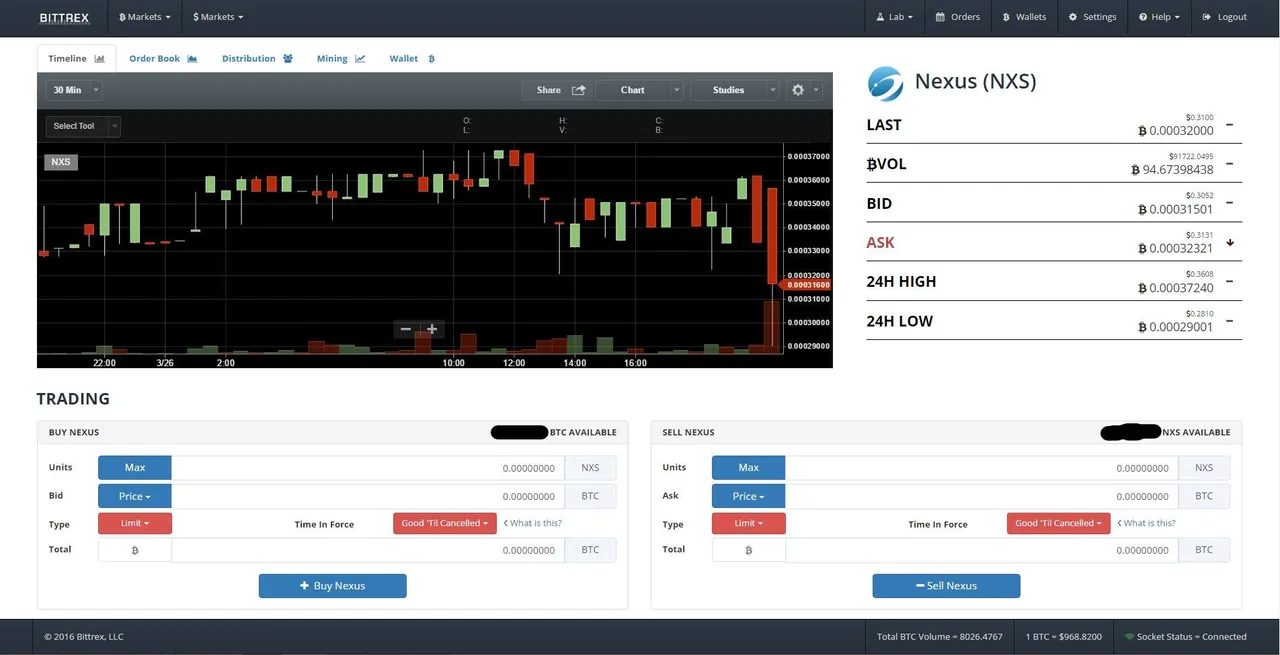Click Max button in Sell Nexus

pos(749,468)
